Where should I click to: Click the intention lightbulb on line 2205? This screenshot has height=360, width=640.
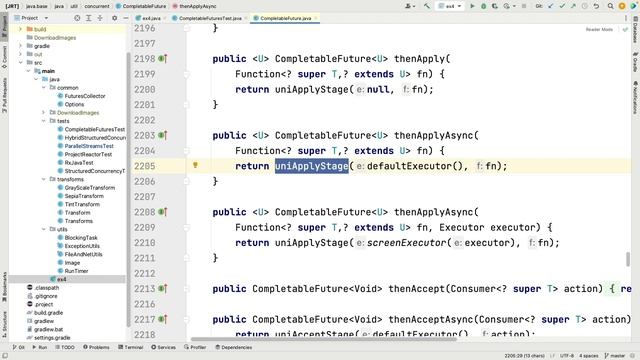[195, 165]
